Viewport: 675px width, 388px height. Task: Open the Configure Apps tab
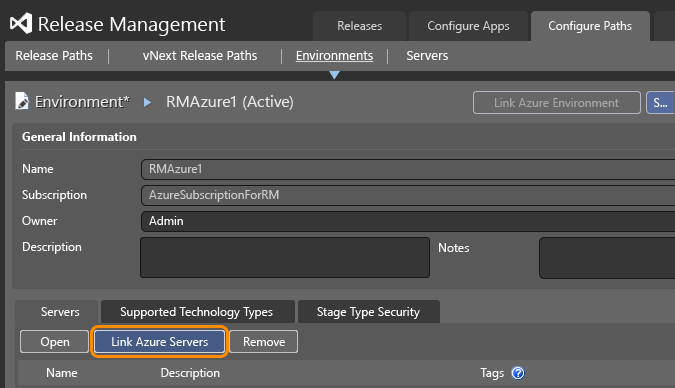pyautogui.click(x=468, y=26)
